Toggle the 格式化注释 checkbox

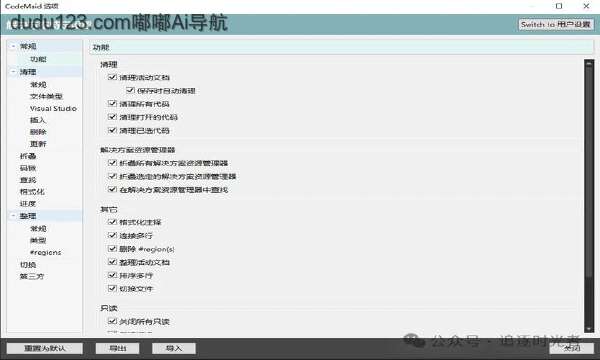pos(112,222)
